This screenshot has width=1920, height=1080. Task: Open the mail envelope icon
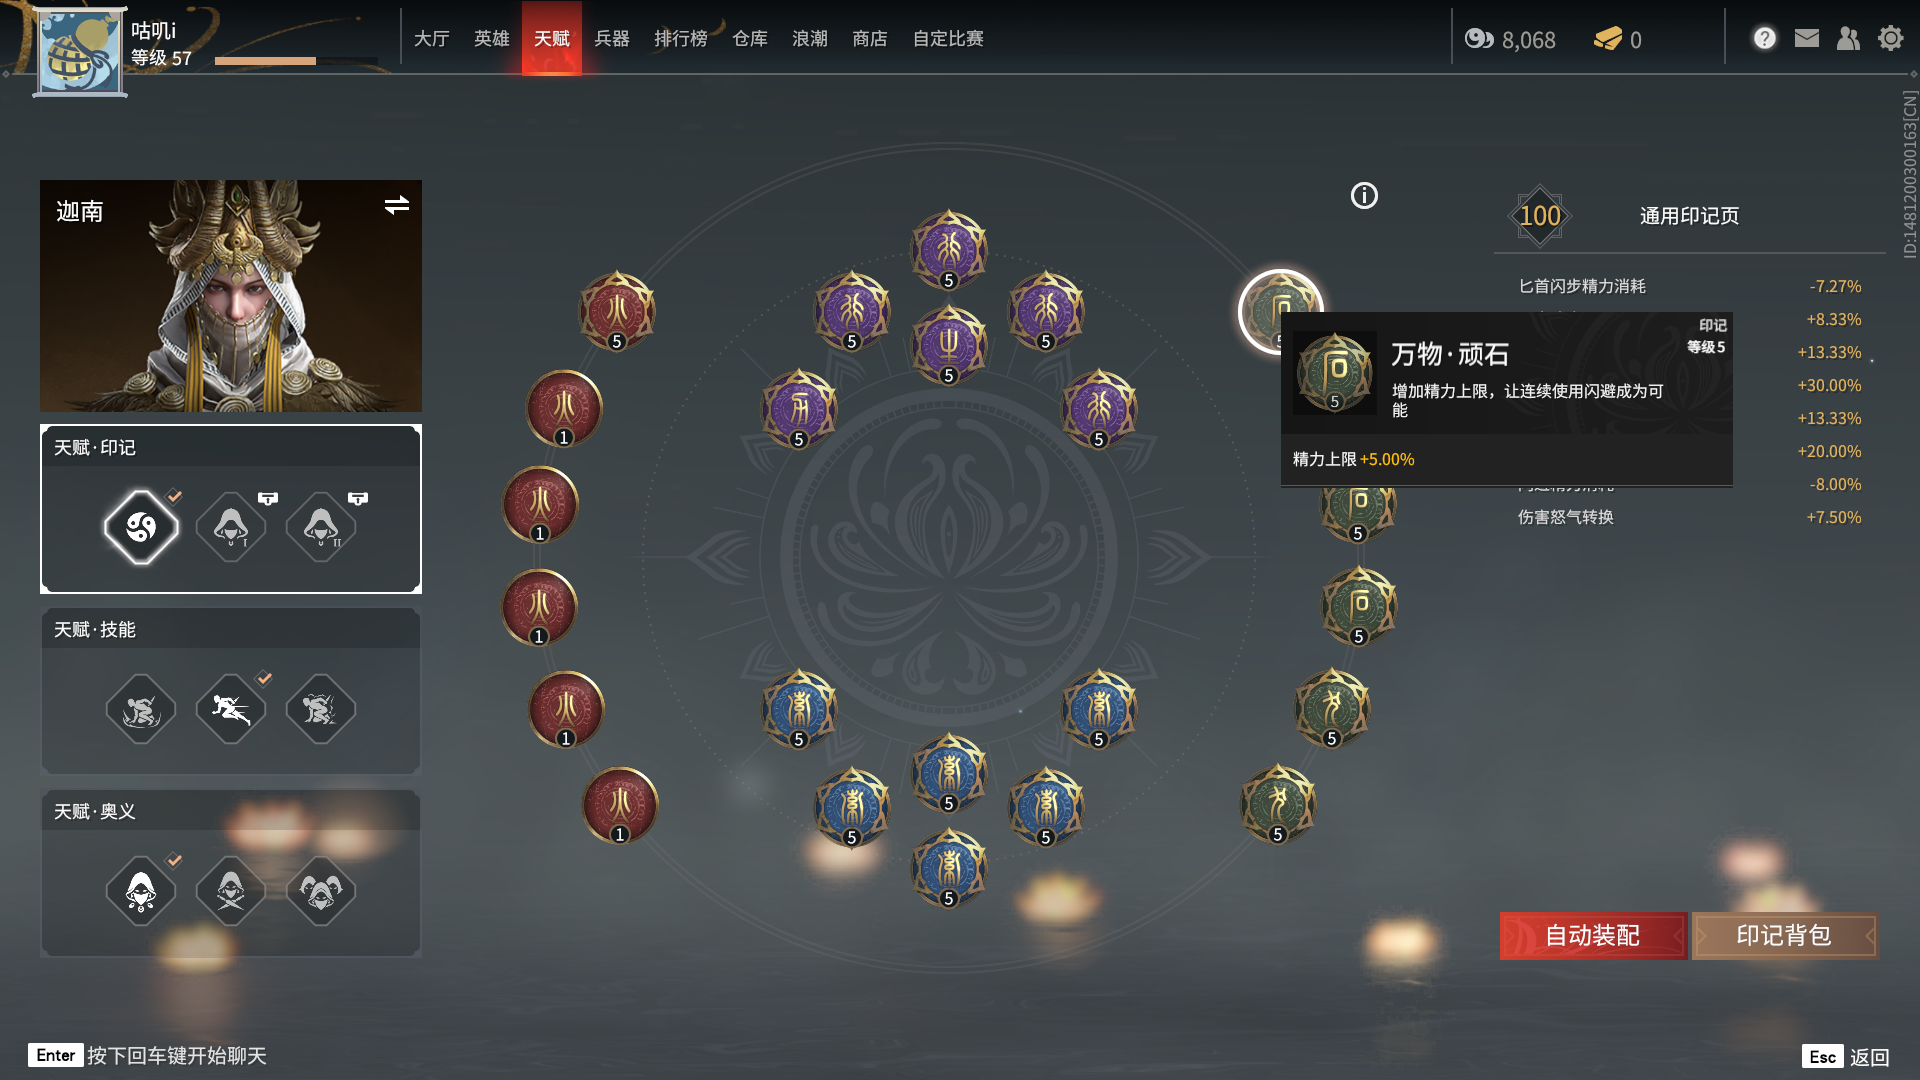1806,39
